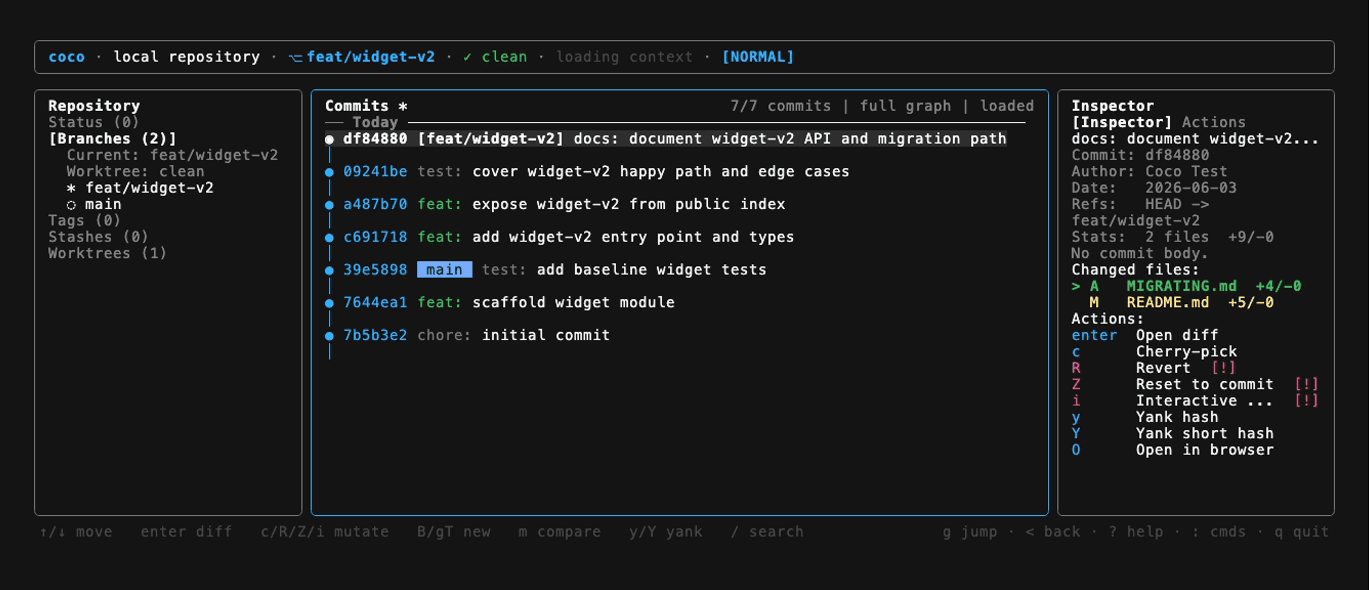Image resolution: width=1369 pixels, height=590 pixels.
Task: Switch to the Inspector tab
Action: click(1121, 122)
